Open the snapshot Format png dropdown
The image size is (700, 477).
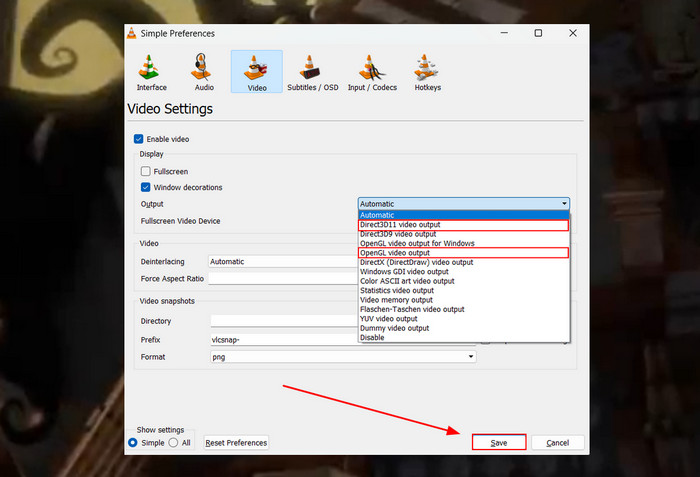click(x=343, y=356)
